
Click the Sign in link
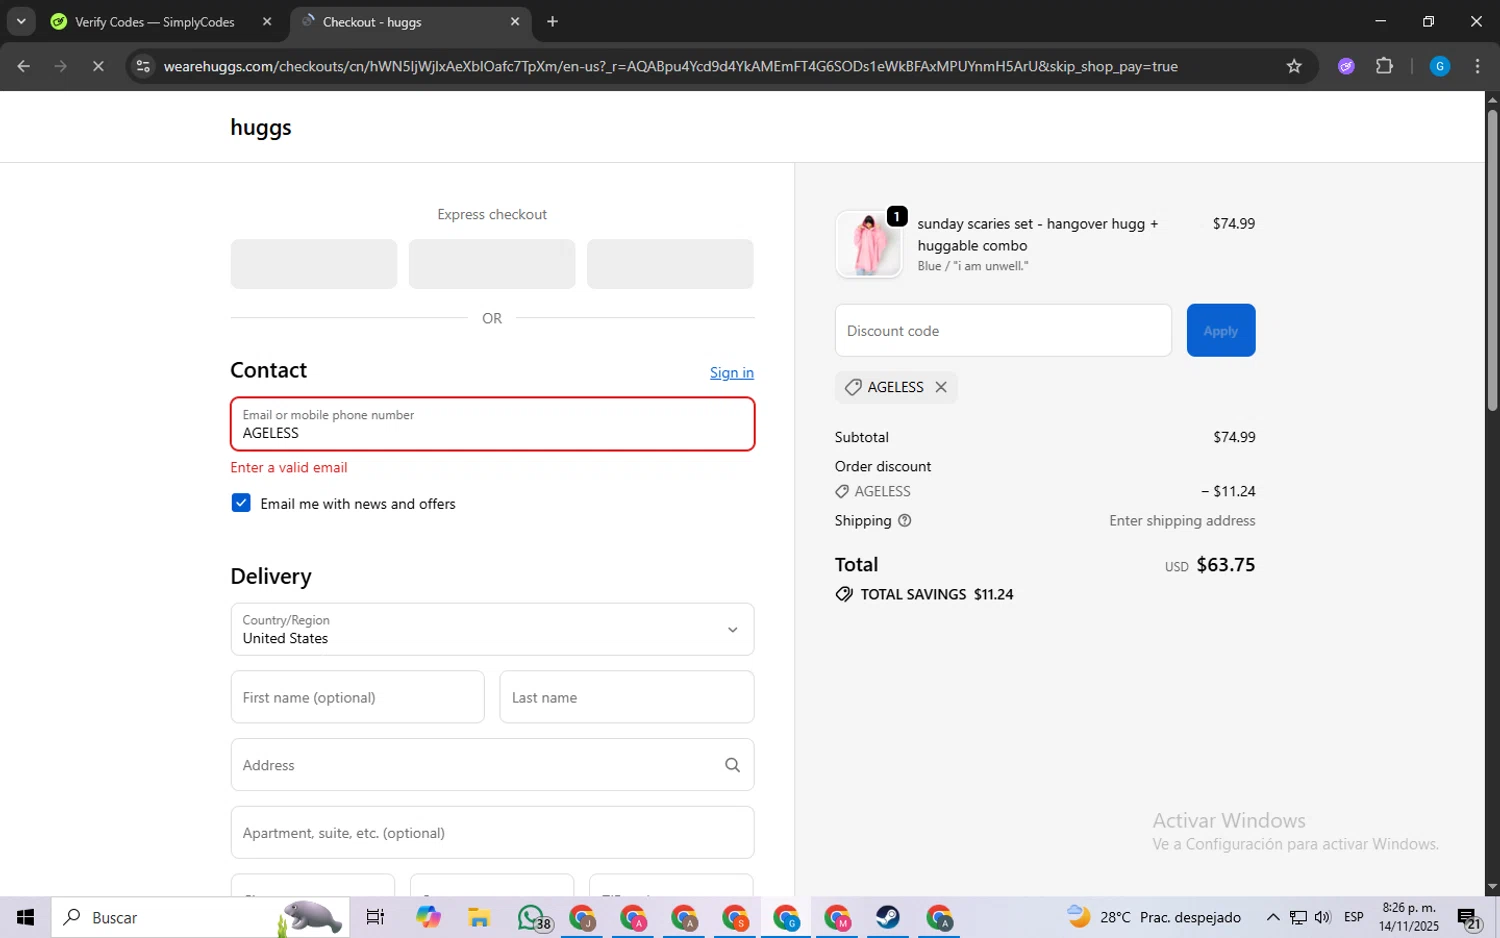tap(732, 372)
